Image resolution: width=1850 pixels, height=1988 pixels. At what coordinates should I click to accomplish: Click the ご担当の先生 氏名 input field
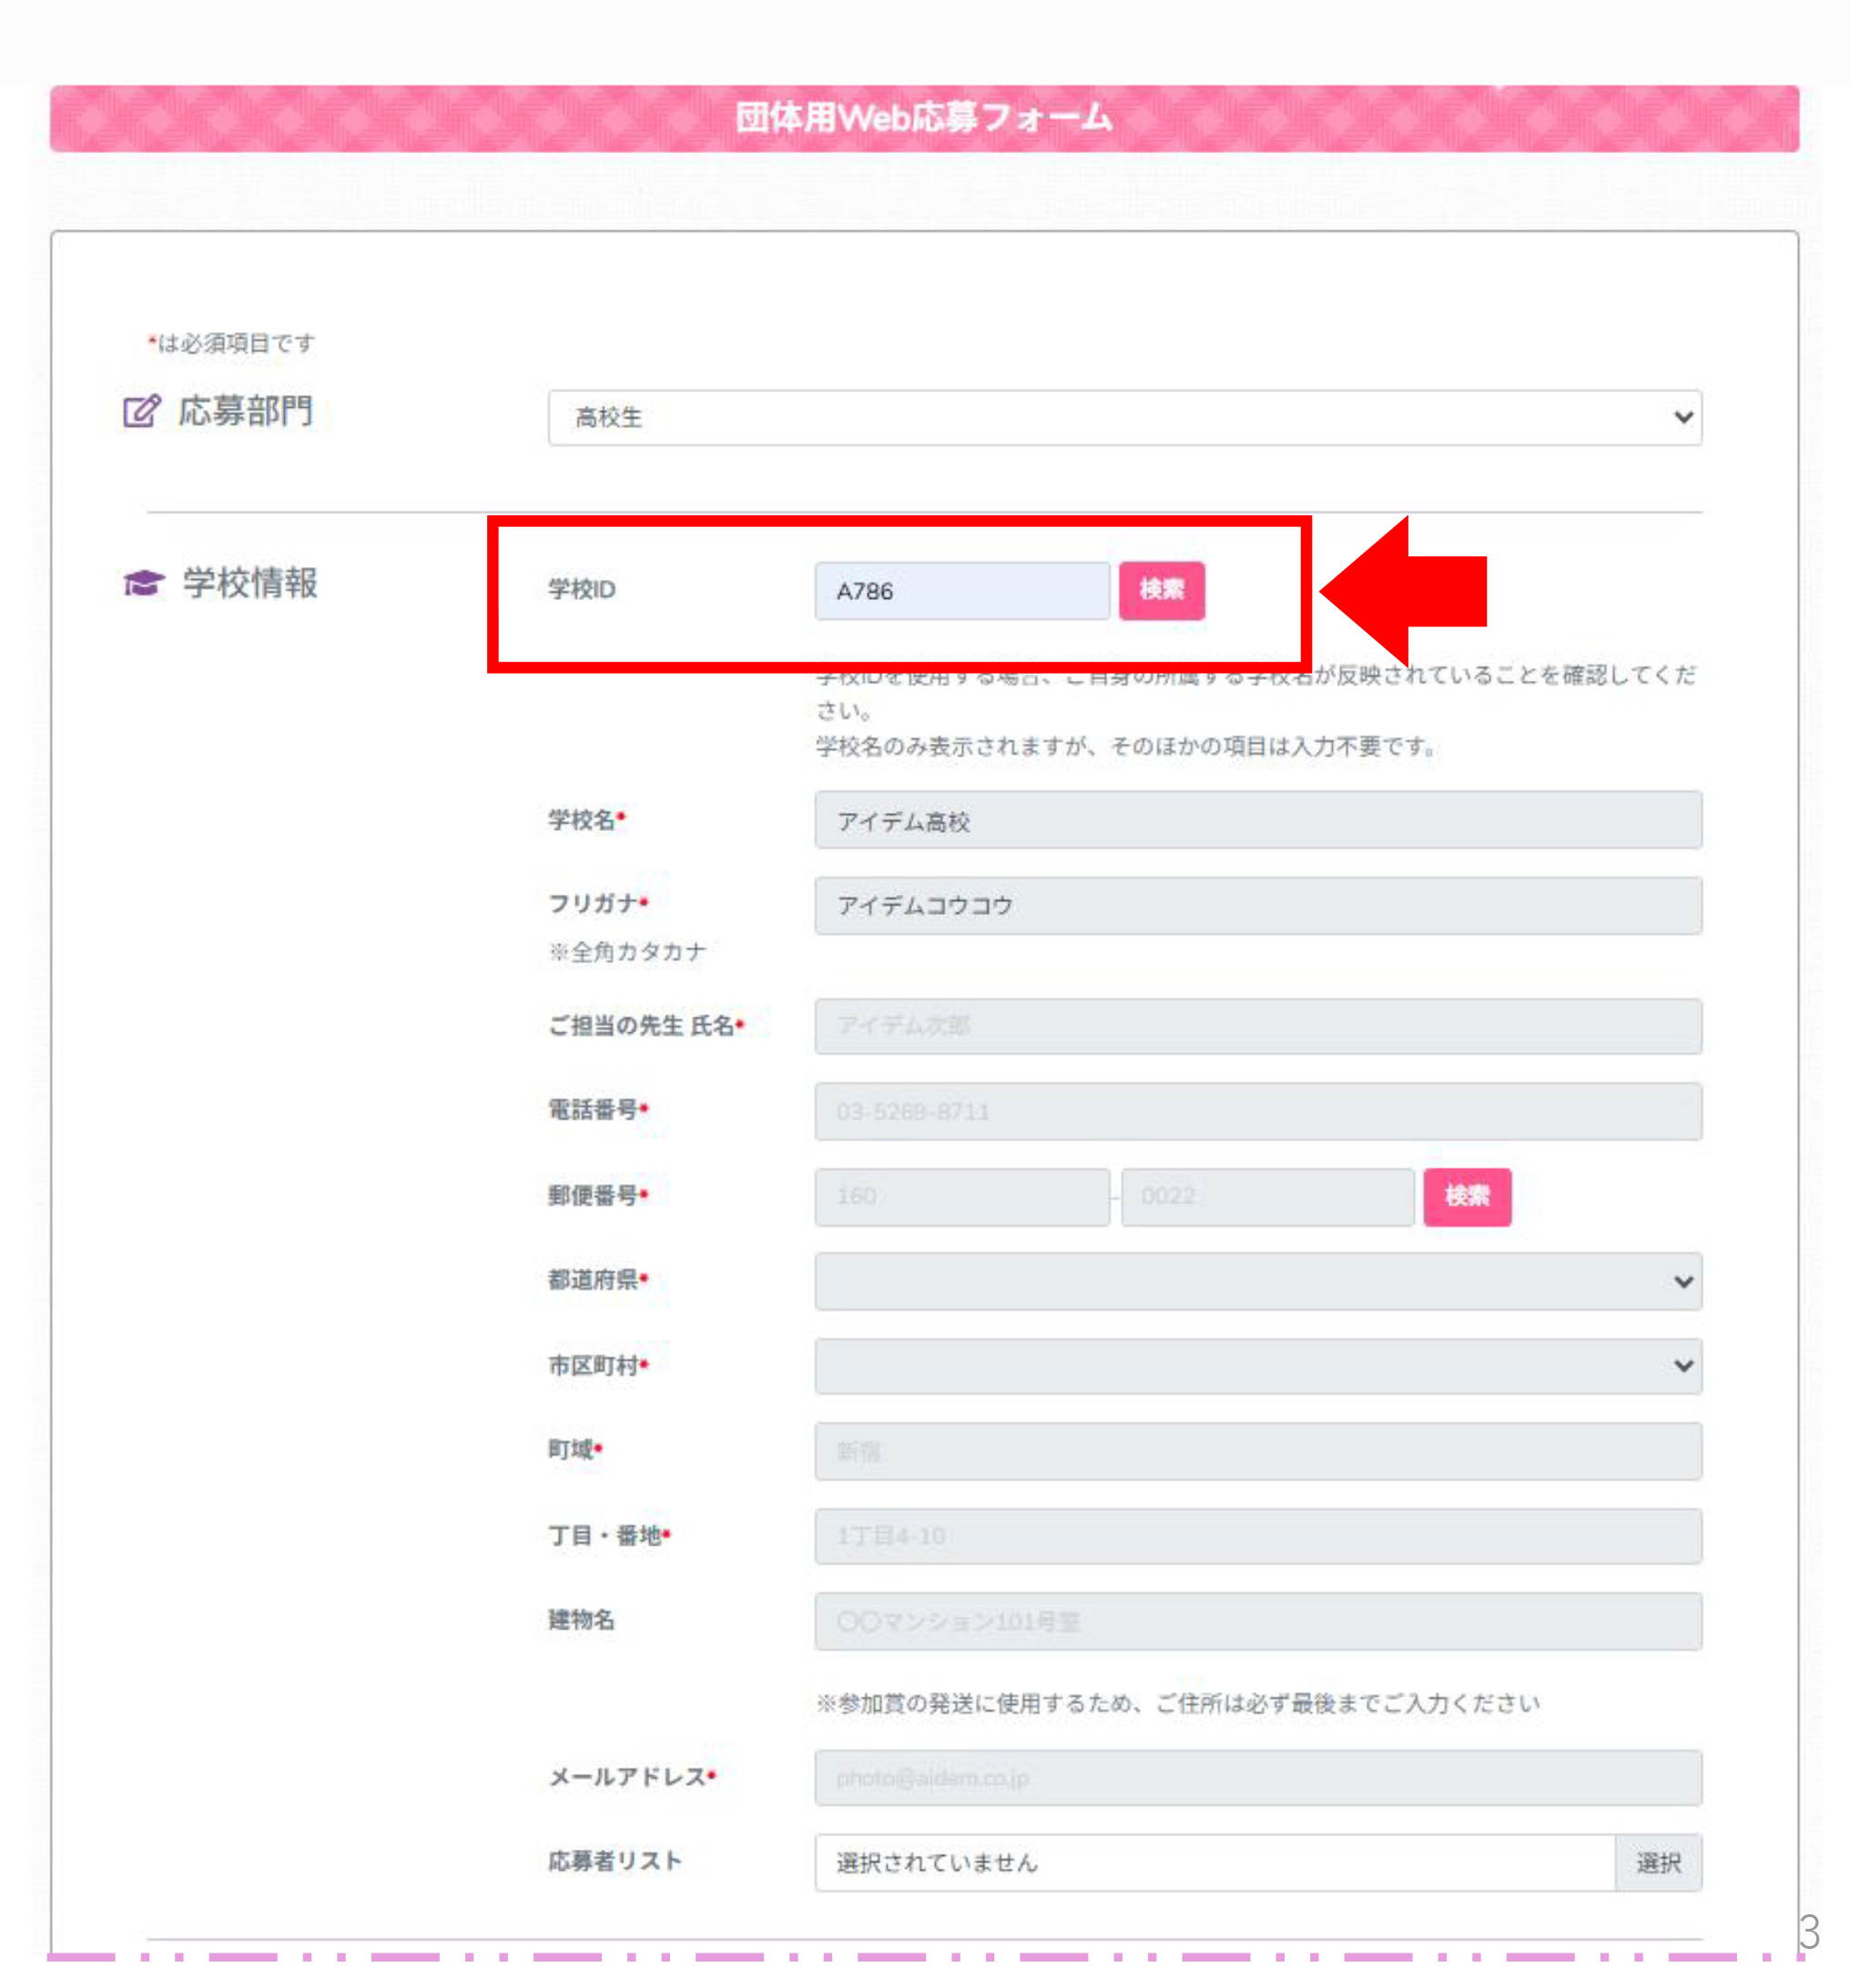click(x=1257, y=1025)
